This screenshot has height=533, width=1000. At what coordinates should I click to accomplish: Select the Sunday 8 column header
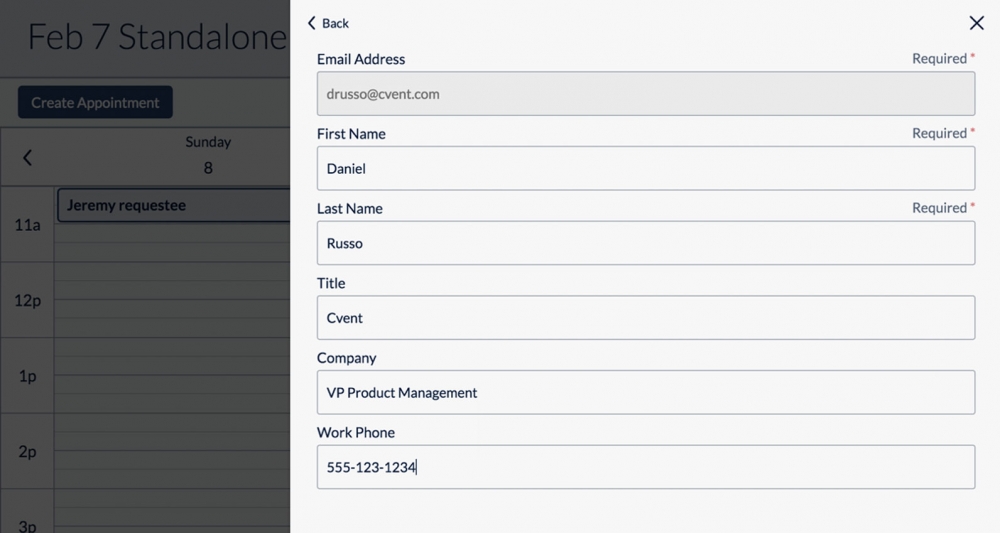[x=208, y=155]
